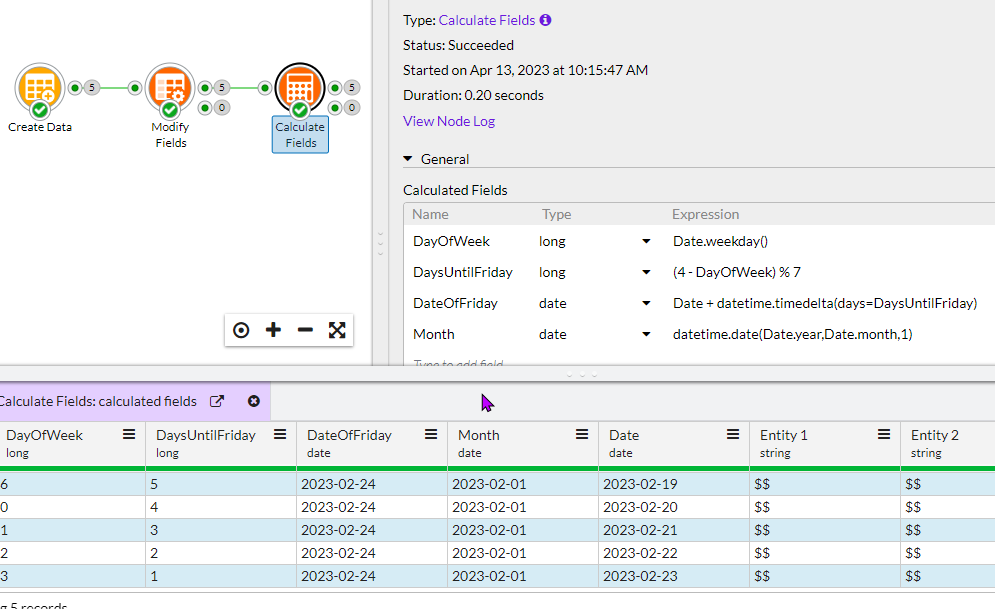The width and height of the screenshot is (995, 609).
Task: Zoom in the canvas with plus icon
Action: [273, 330]
